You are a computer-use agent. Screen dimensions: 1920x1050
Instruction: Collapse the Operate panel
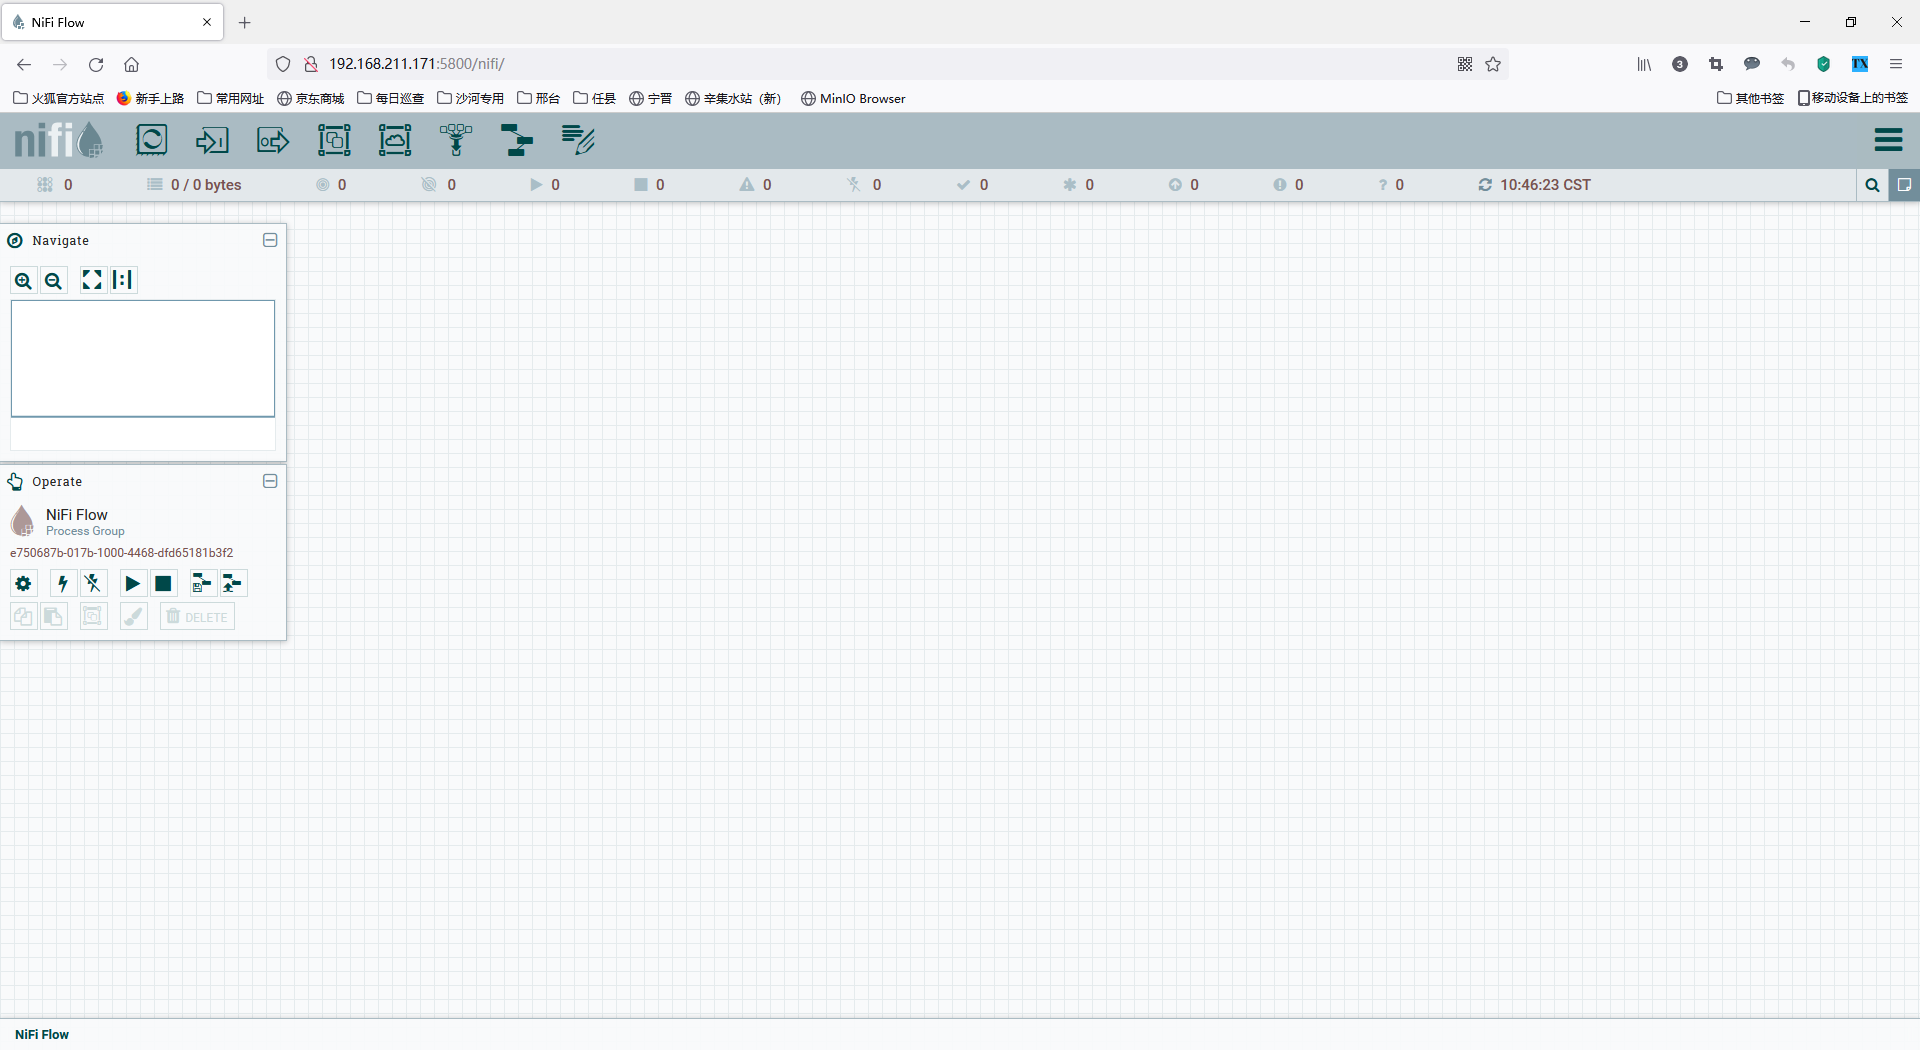[x=270, y=481]
